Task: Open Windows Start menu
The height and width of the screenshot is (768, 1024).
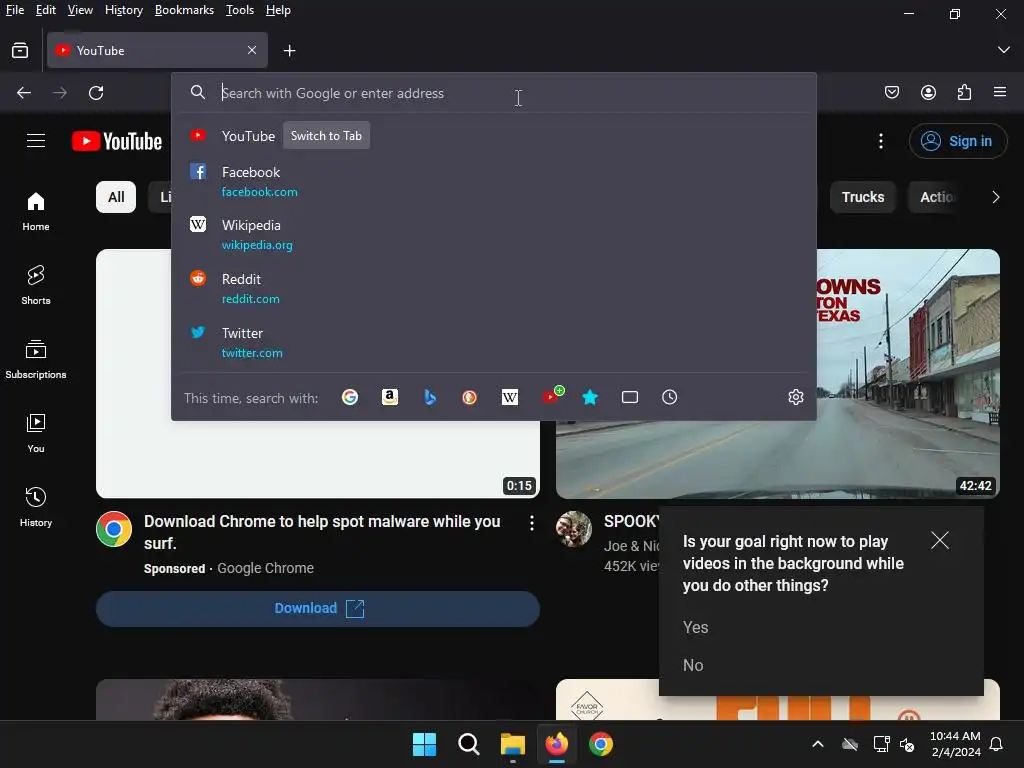Action: click(x=424, y=744)
